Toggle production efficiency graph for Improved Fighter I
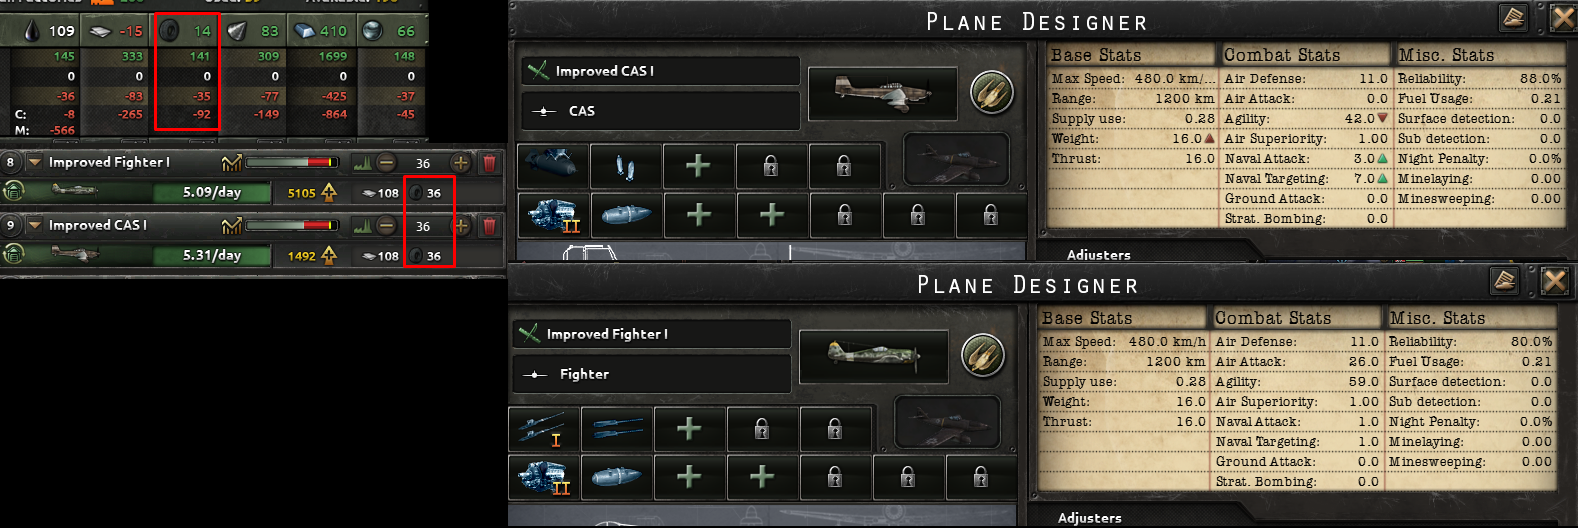The image size is (1578, 528). tap(363, 163)
